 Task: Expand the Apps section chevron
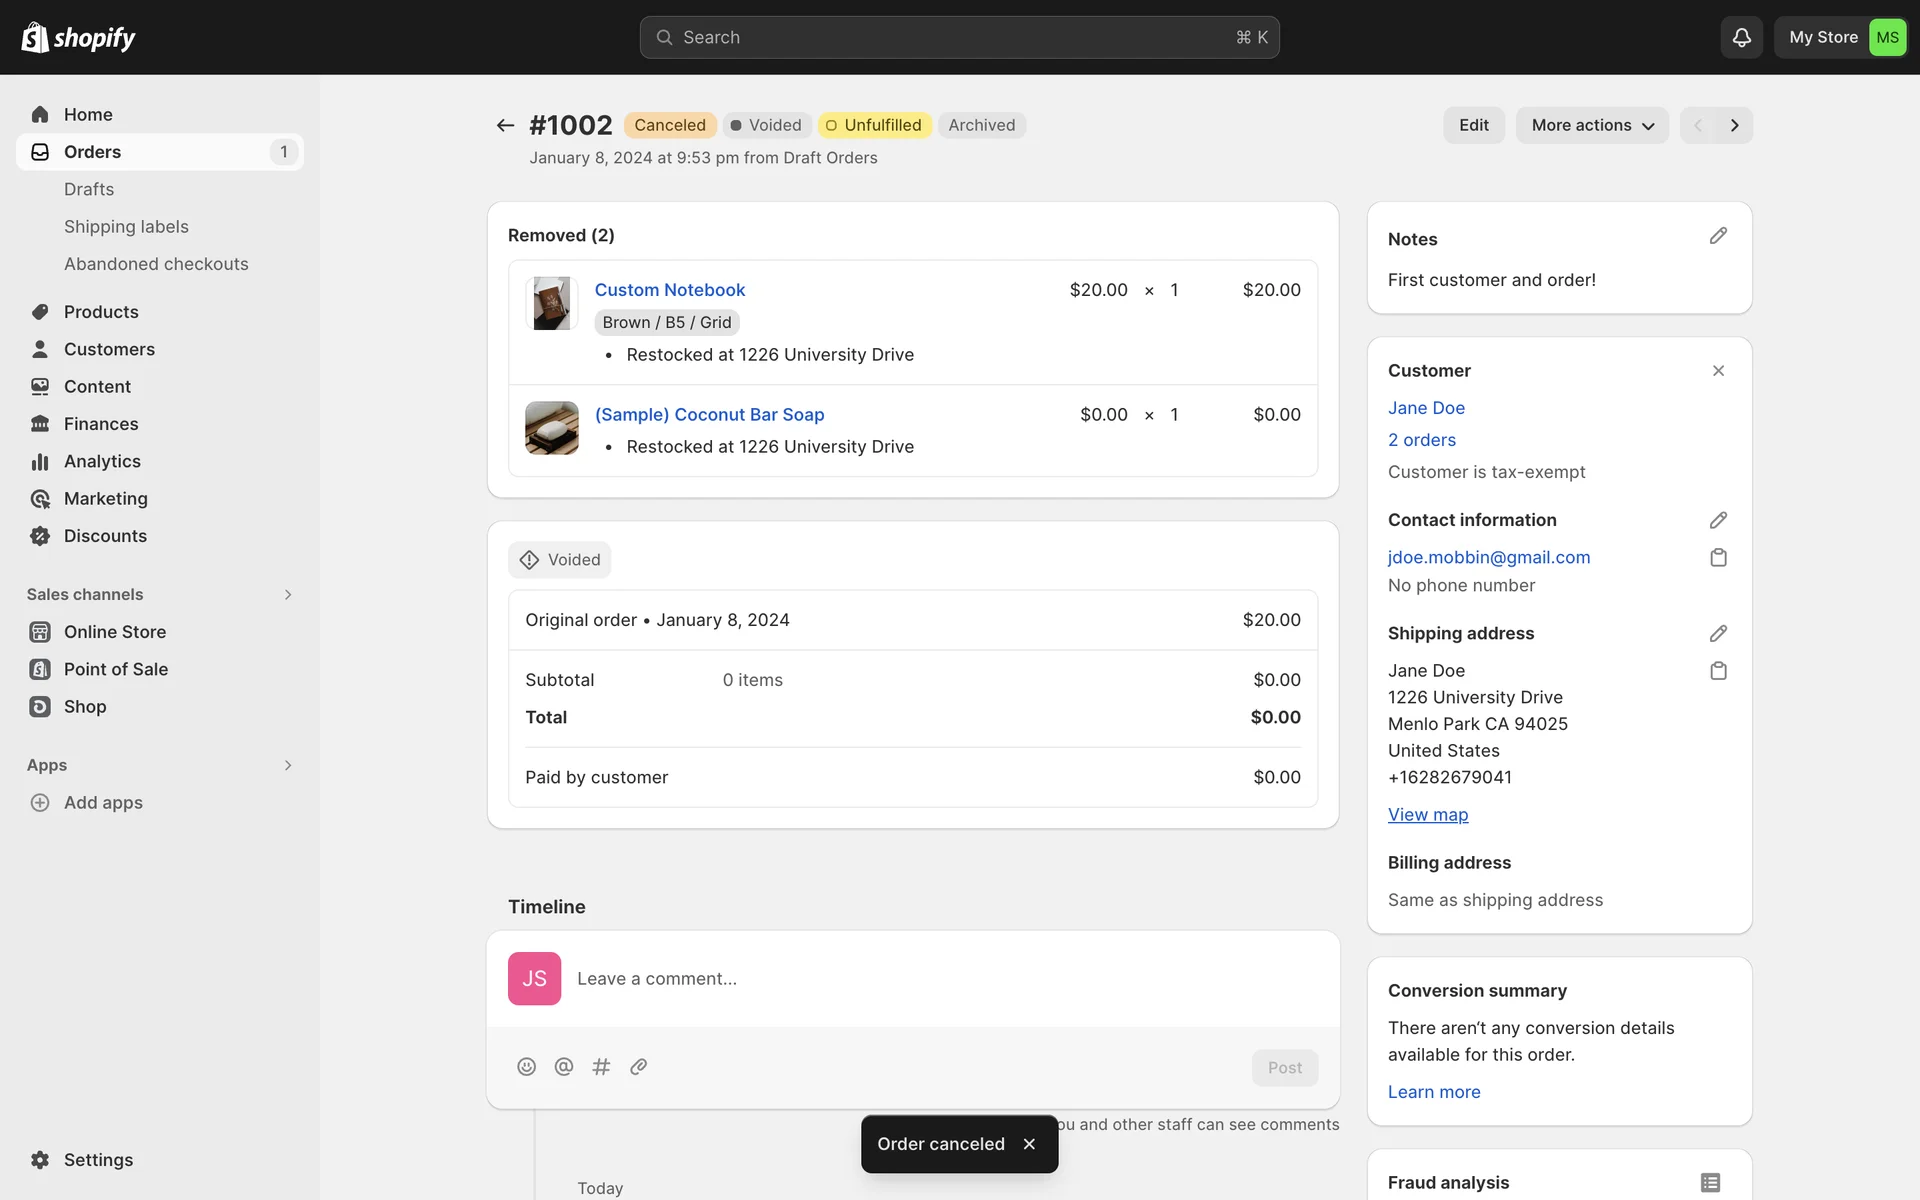[288, 766]
